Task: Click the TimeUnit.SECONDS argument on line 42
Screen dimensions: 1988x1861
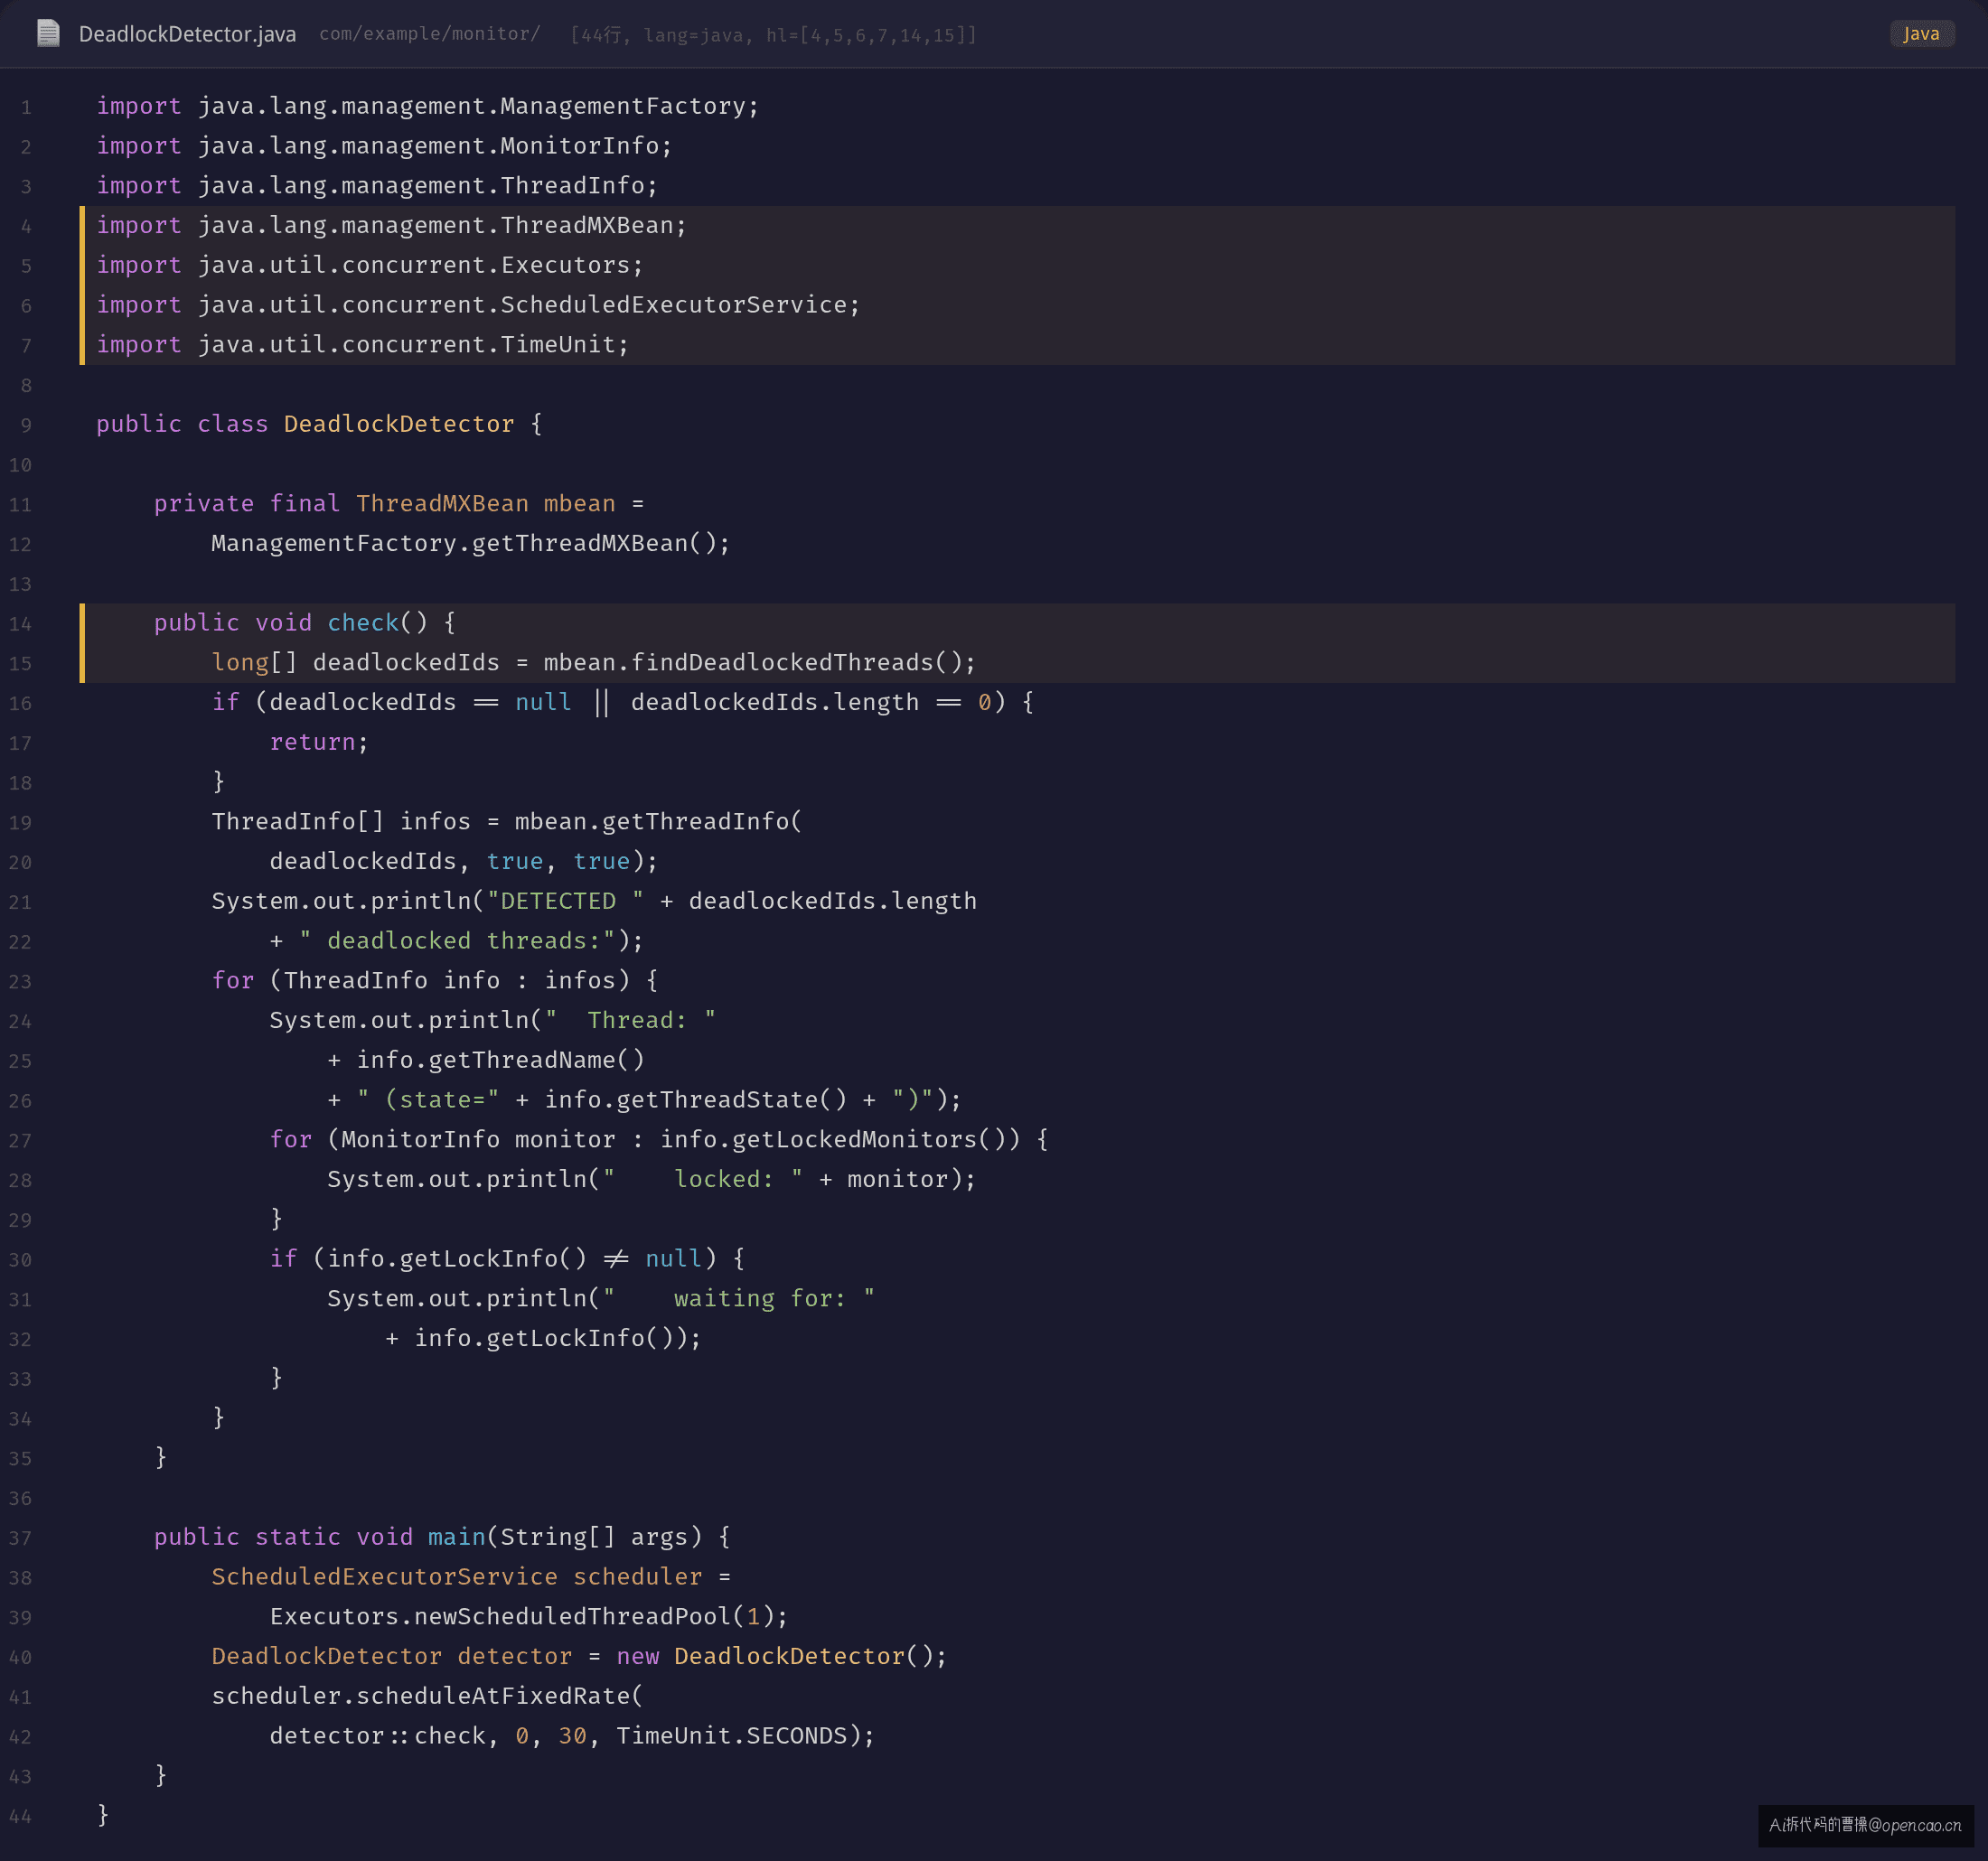Action: (731, 1736)
